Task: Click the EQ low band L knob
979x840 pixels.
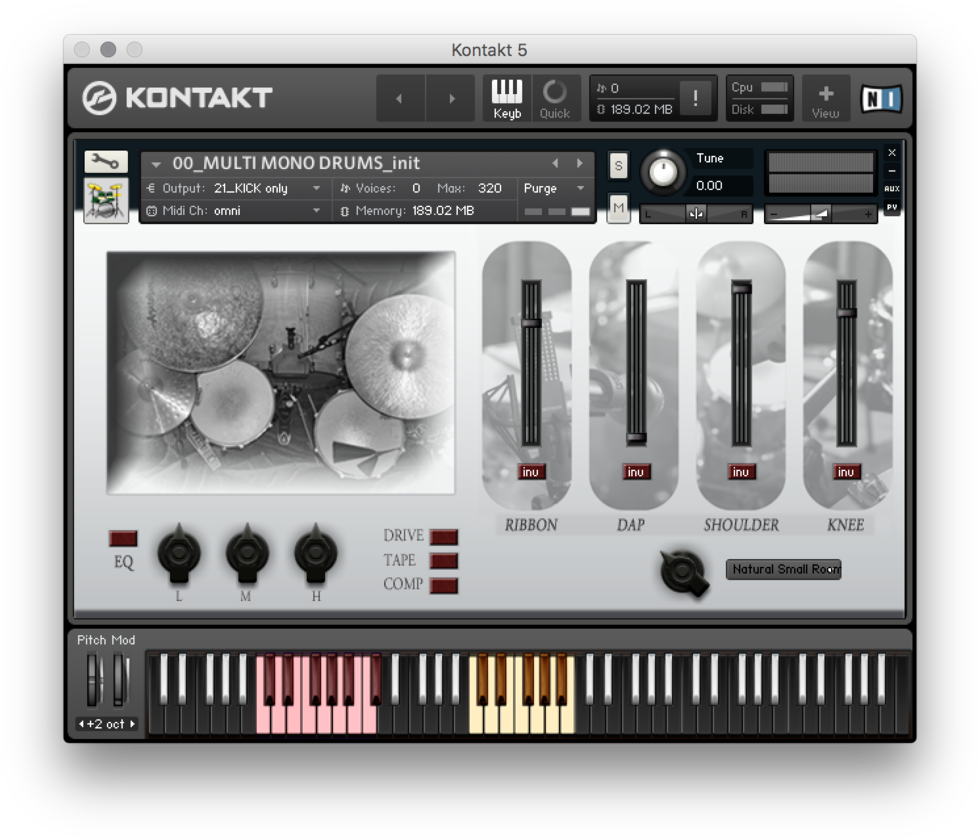Action: point(179,551)
